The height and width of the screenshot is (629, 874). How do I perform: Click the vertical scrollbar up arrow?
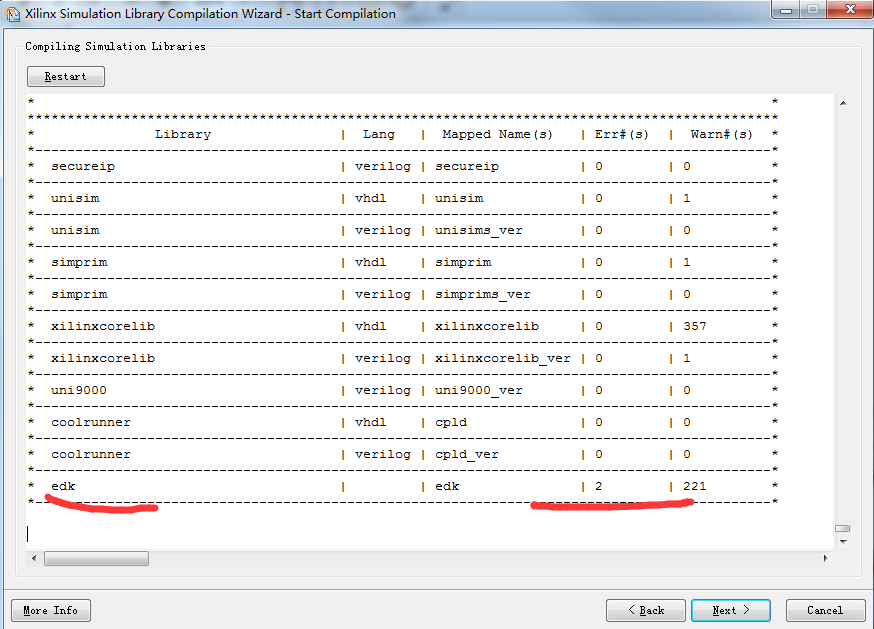843,103
